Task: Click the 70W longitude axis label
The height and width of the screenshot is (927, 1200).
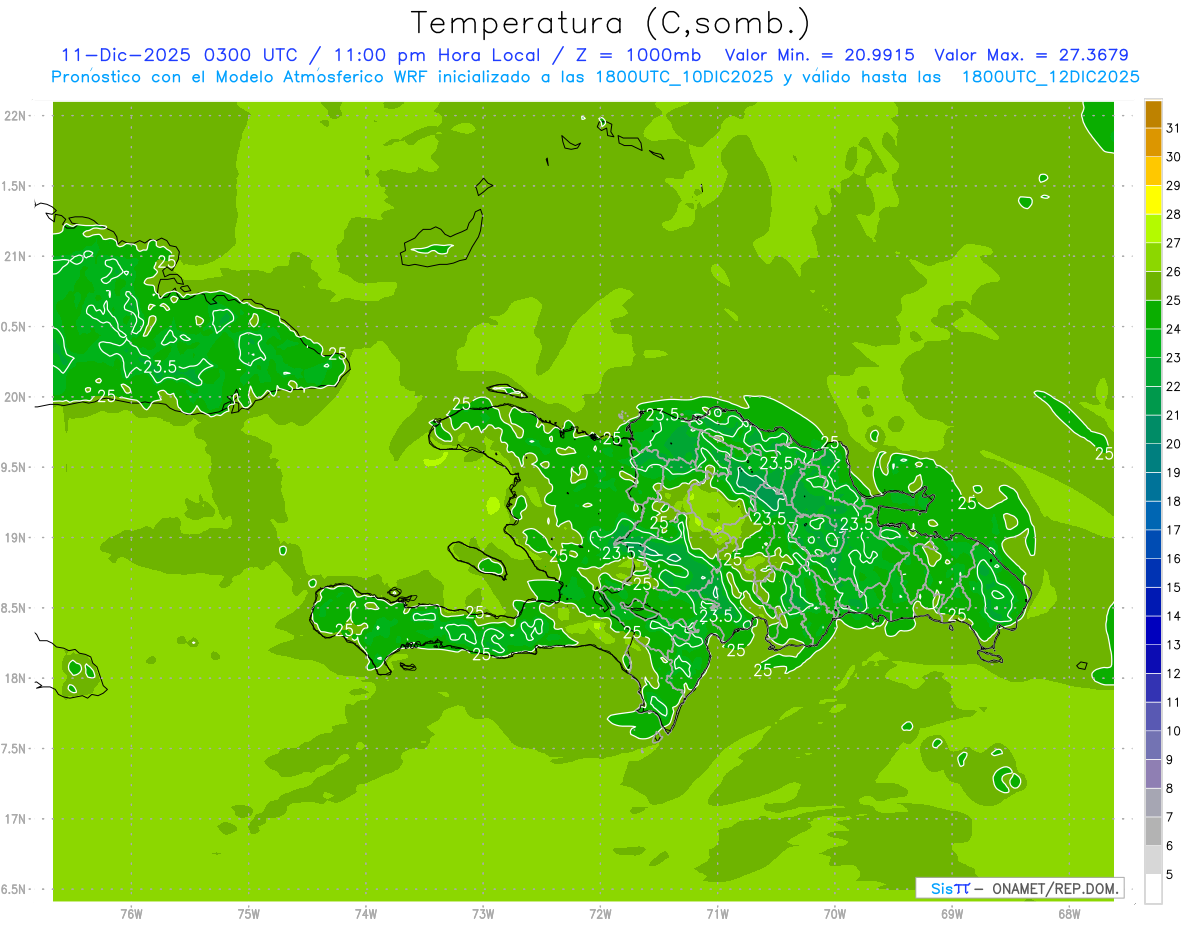Action: pyautogui.click(x=835, y=913)
